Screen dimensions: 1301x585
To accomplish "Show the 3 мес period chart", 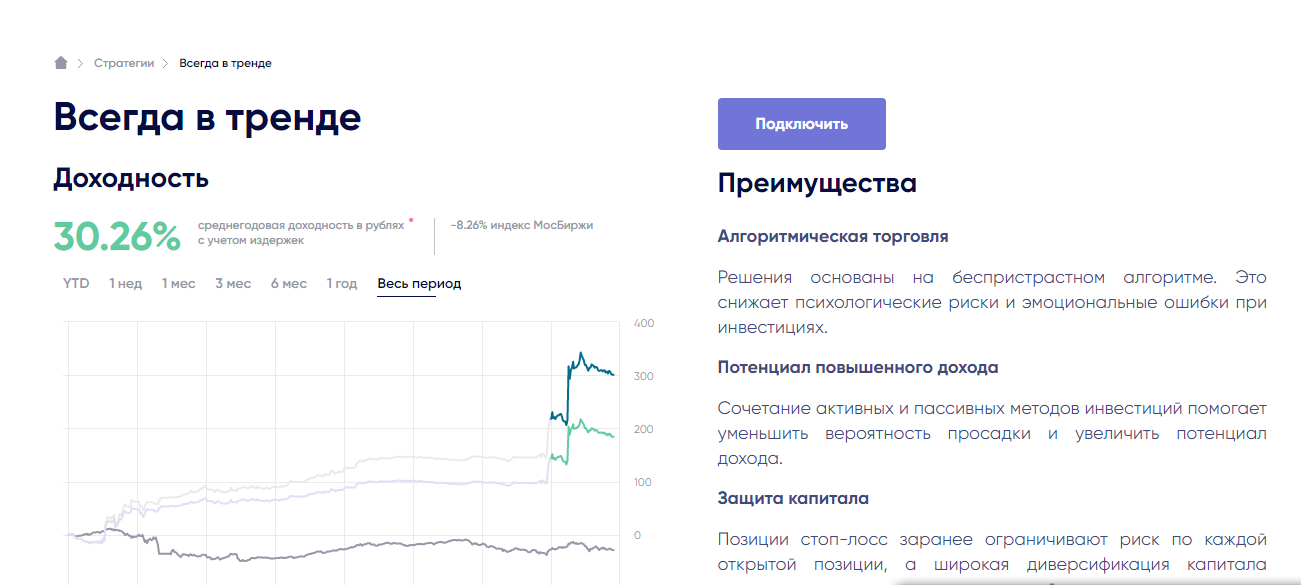I will [233, 283].
